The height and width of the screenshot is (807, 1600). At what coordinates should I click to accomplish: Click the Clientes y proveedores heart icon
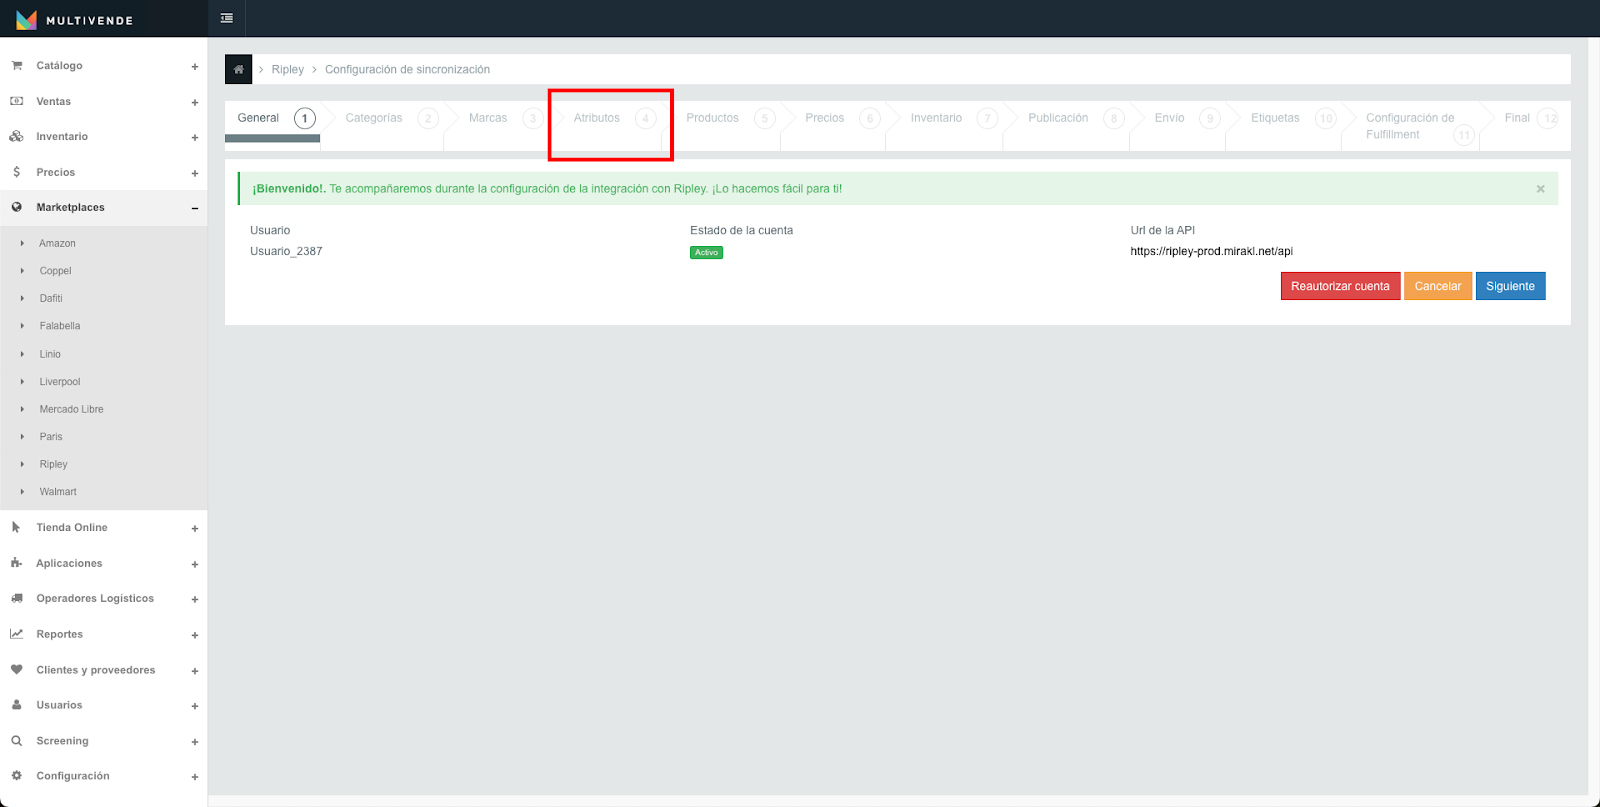[16, 669]
